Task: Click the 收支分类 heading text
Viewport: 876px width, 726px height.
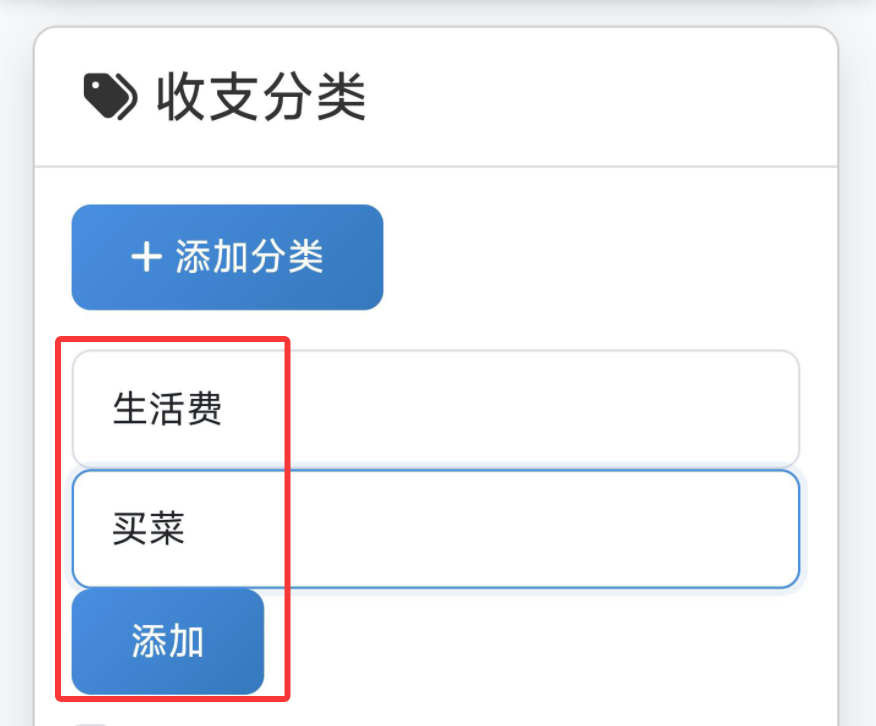Action: pyautogui.click(x=261, y=98)
